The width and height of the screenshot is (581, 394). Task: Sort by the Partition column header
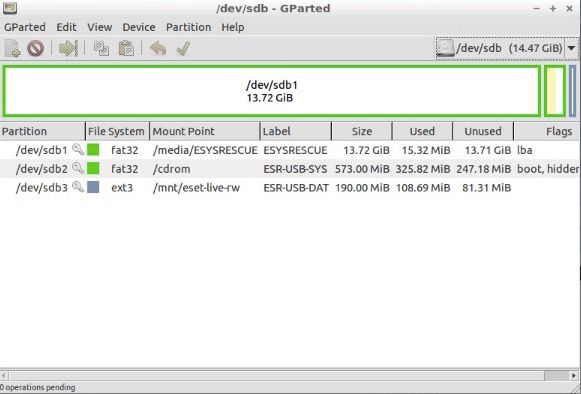43,131
